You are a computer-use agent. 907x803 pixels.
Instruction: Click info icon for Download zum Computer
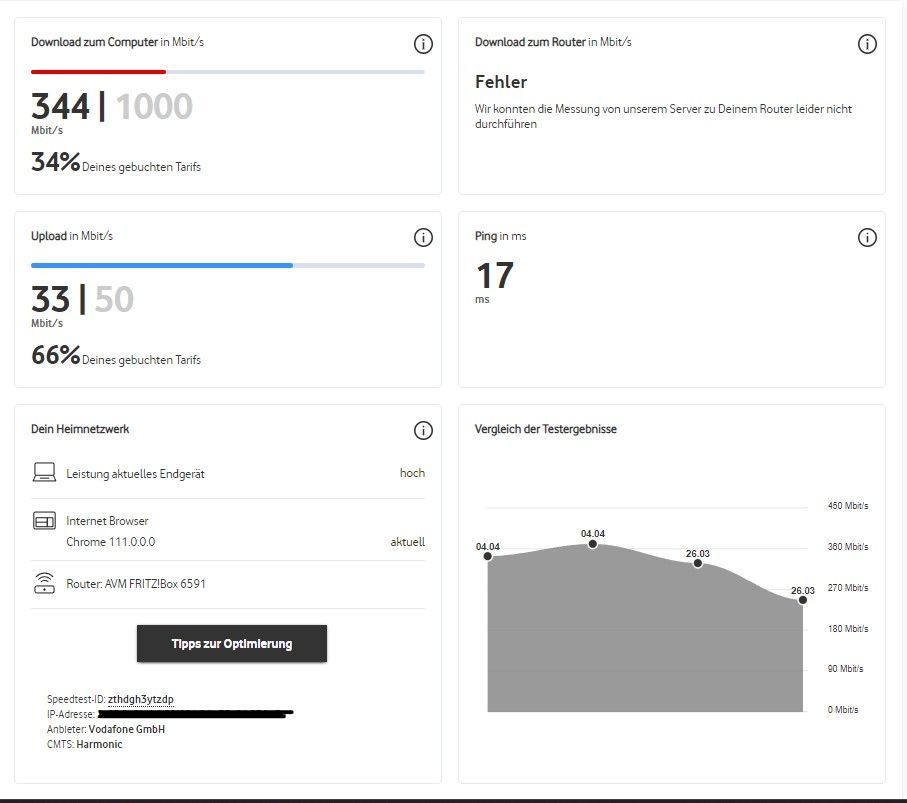click(x=423, y=44)
